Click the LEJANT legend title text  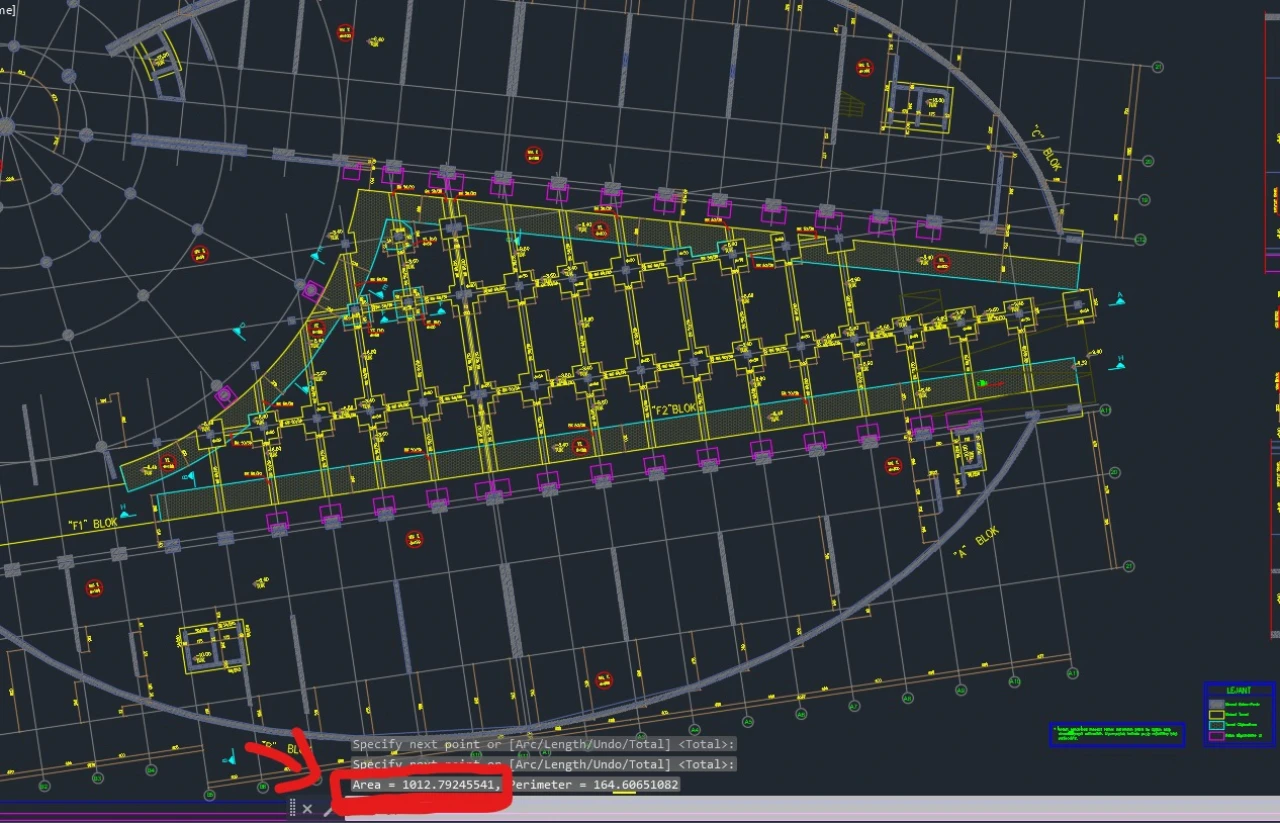pyautogui.click(x=1239, y=690)
